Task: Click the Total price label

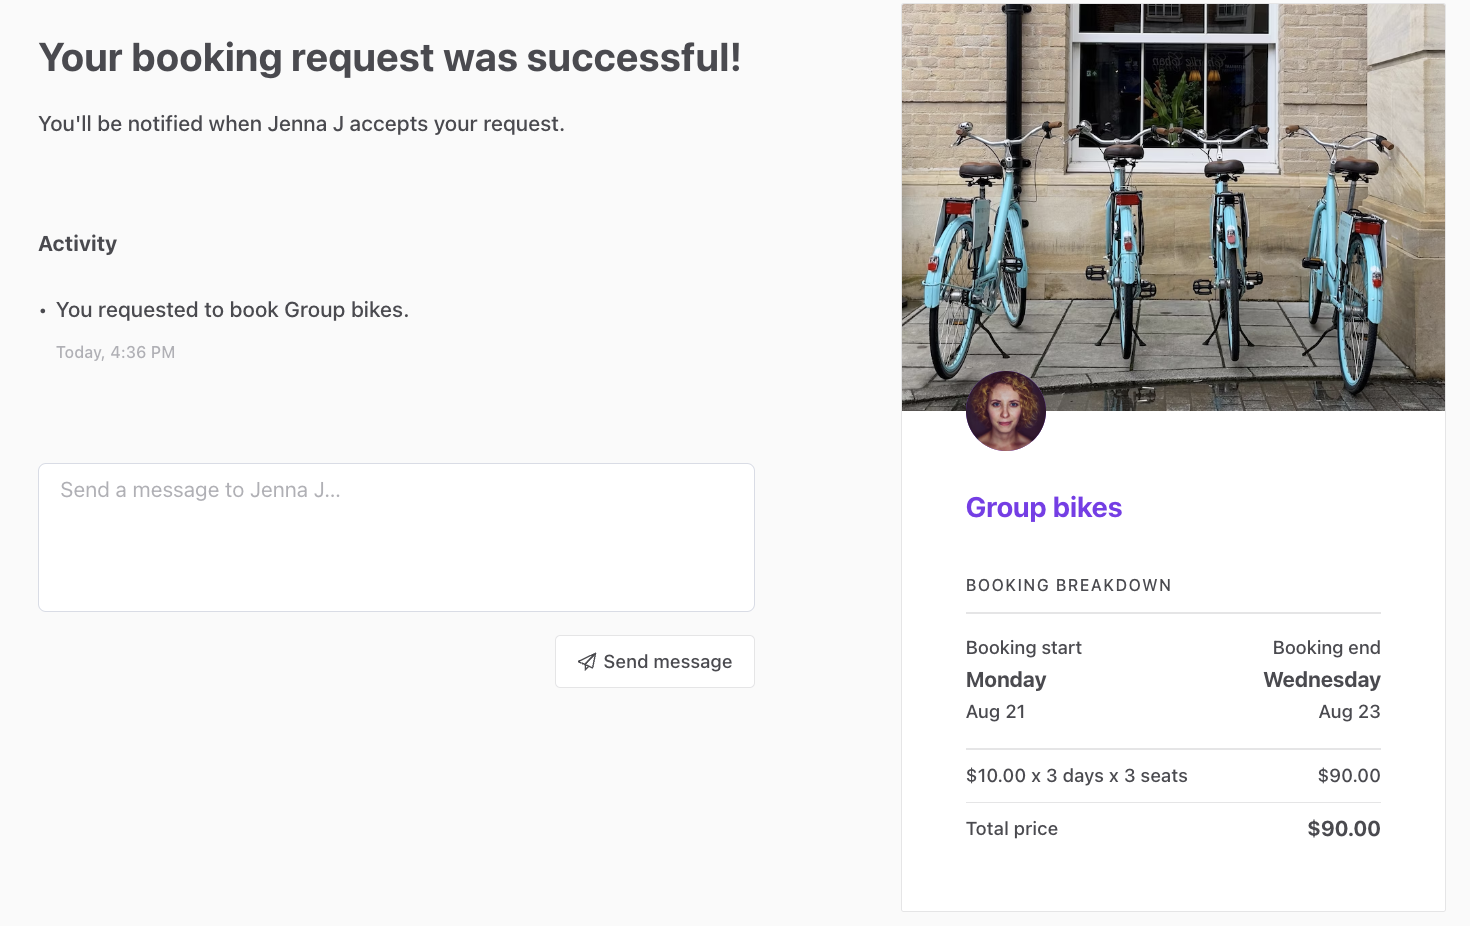Action: point(1011,829)
